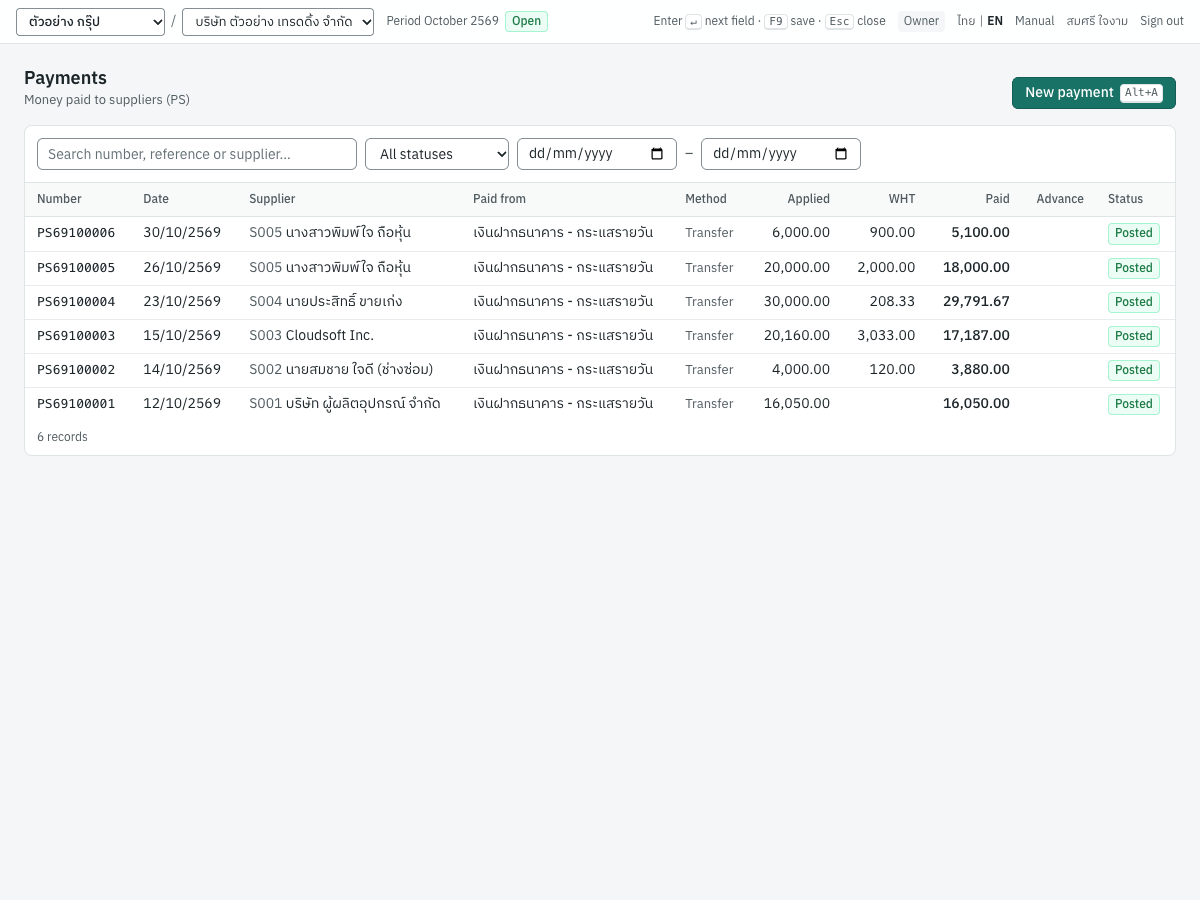Open user name สมศรี ใจงาม
This screenshot has width=1200, height=900.
pyautogui.click(x=1097, y=21)
